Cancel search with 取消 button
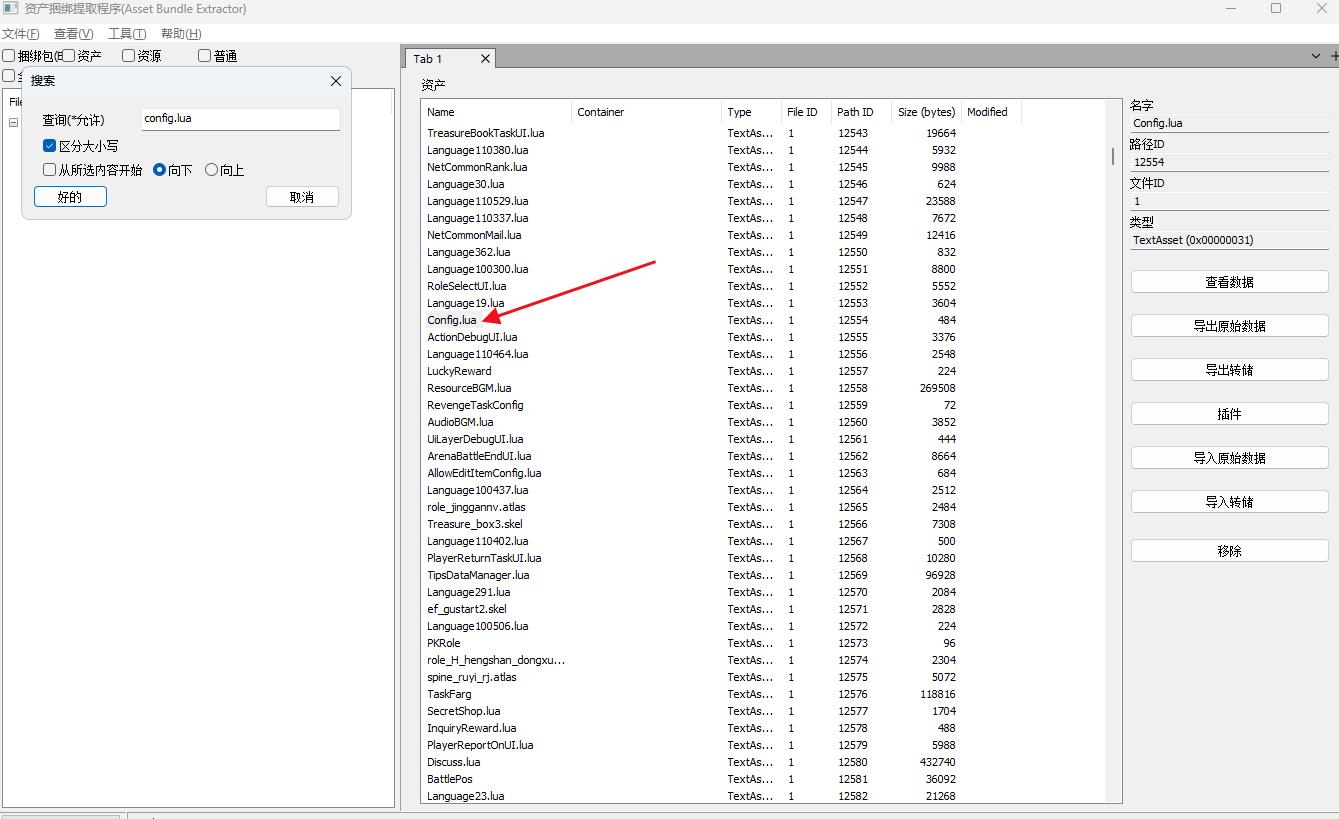Viewport: 1339px width, 819px height. coord(302,197)
